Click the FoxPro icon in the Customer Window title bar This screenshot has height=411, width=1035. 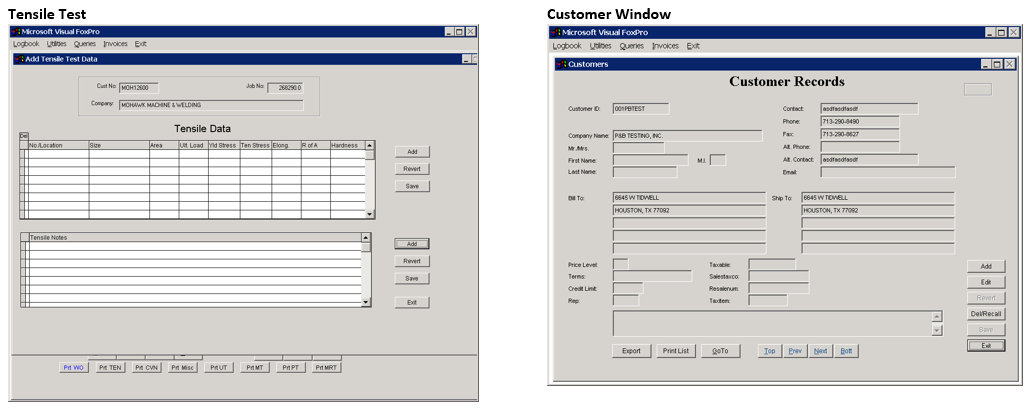pyautogui.click(x=556, y=32)
